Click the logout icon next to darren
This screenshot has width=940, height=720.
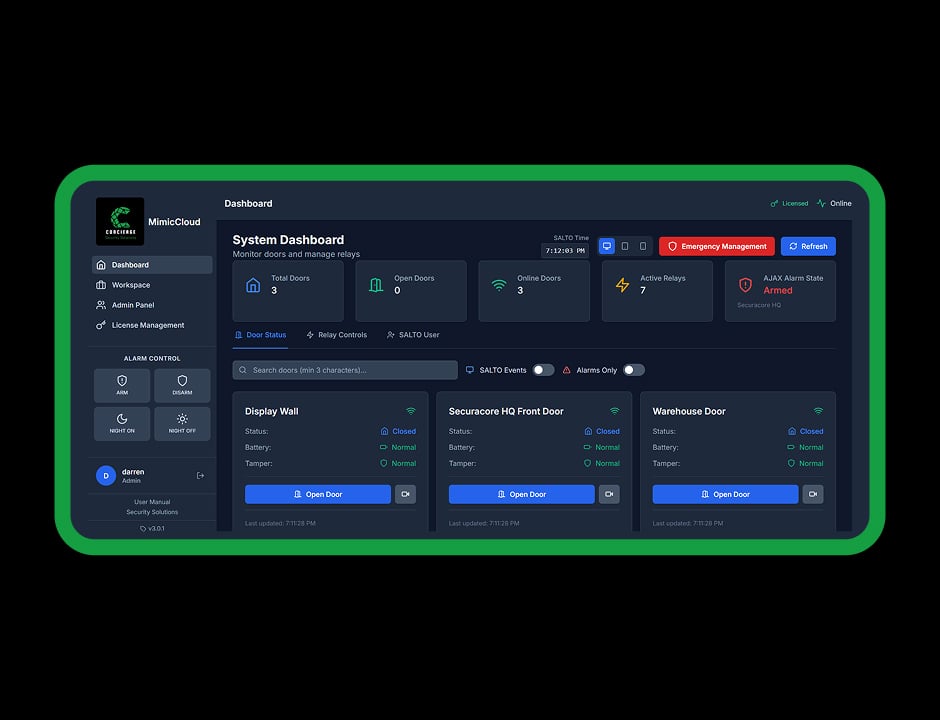(200, 476)
